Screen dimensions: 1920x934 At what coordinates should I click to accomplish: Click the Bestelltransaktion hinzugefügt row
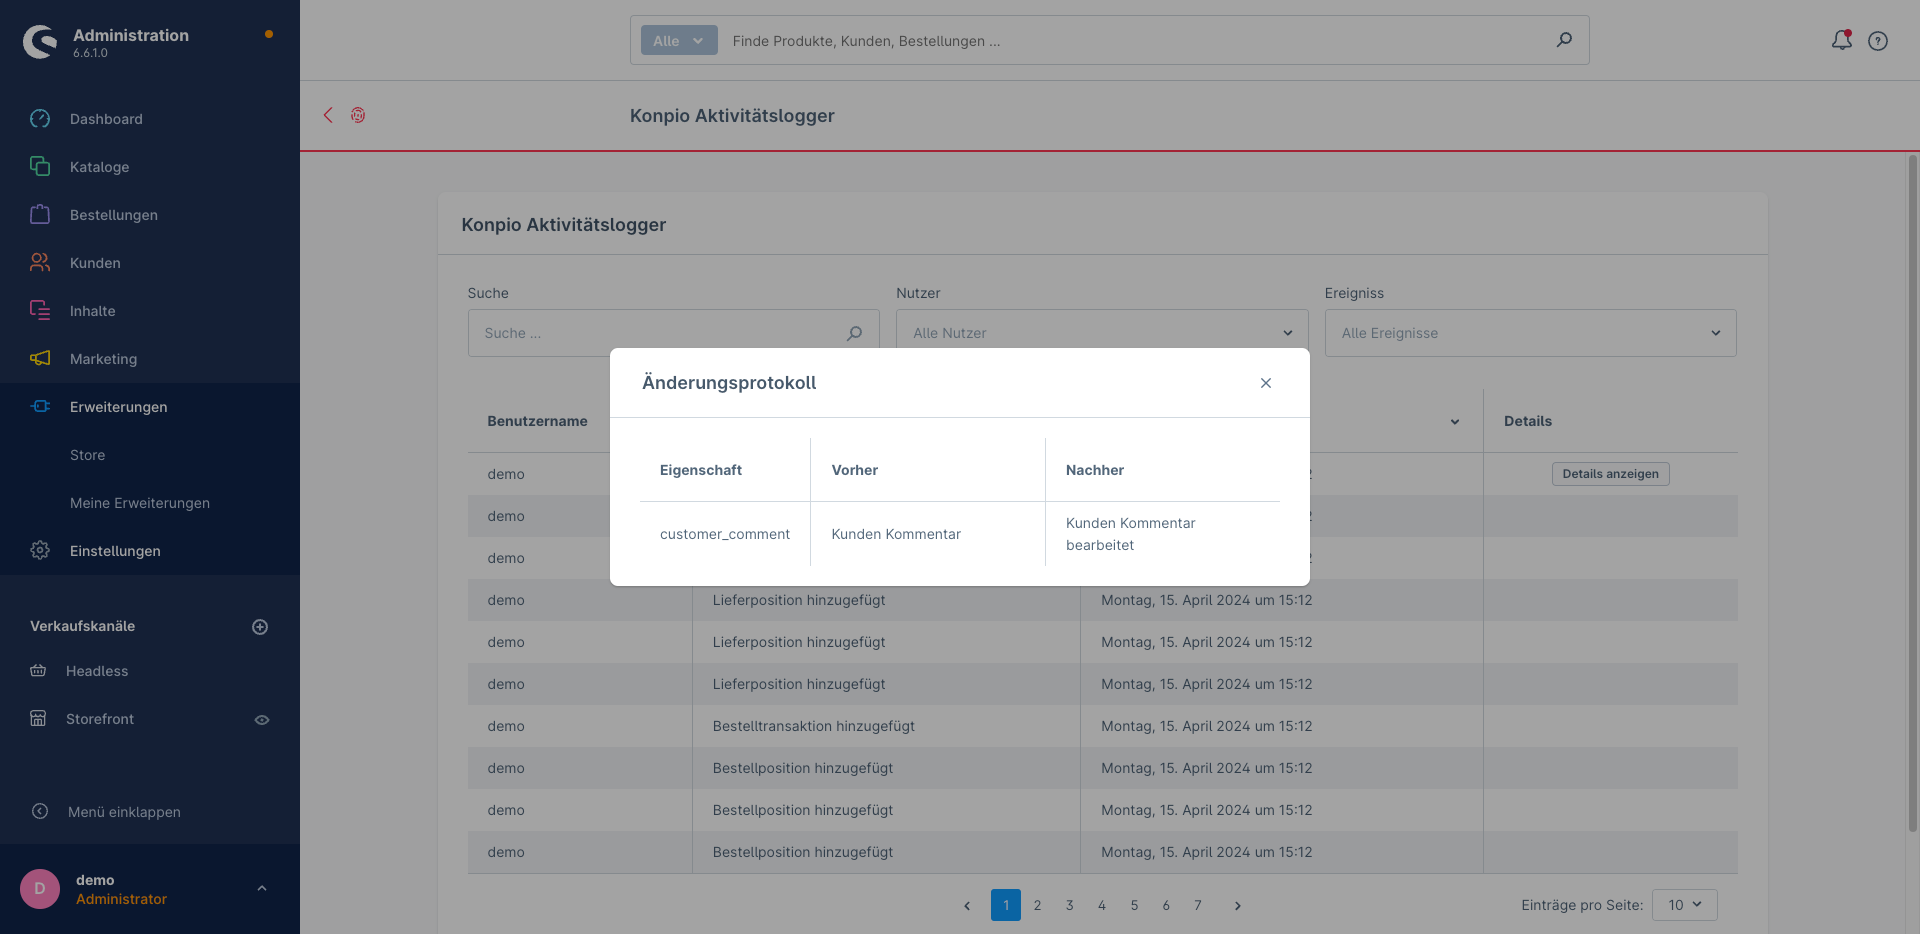(x=1102, y=726)
